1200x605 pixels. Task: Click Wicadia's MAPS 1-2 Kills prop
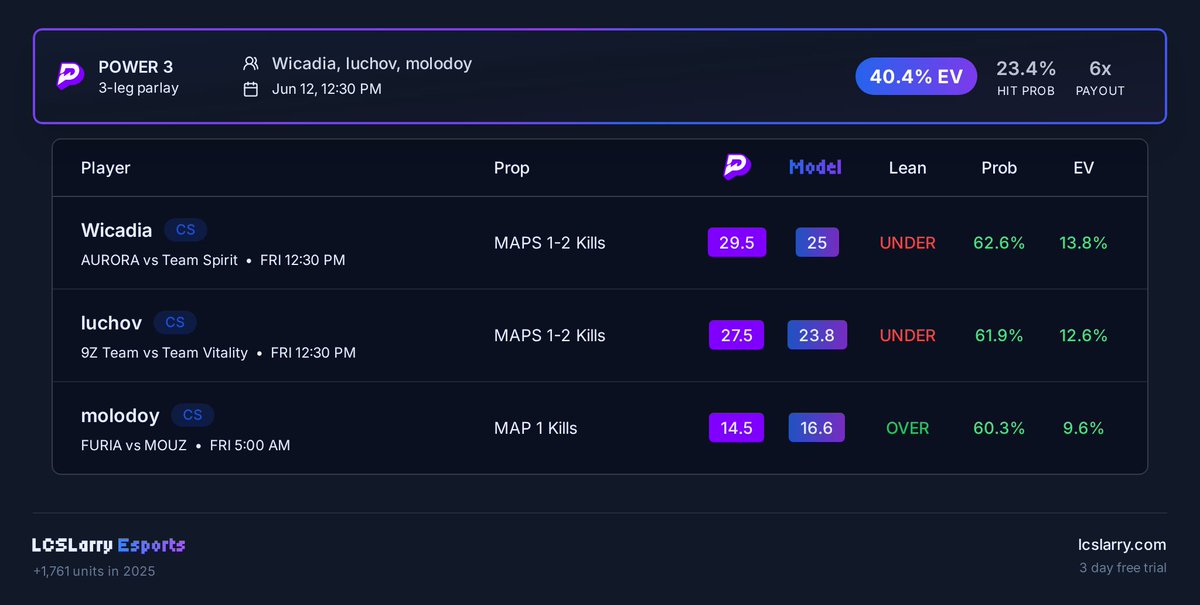(550, 243)
